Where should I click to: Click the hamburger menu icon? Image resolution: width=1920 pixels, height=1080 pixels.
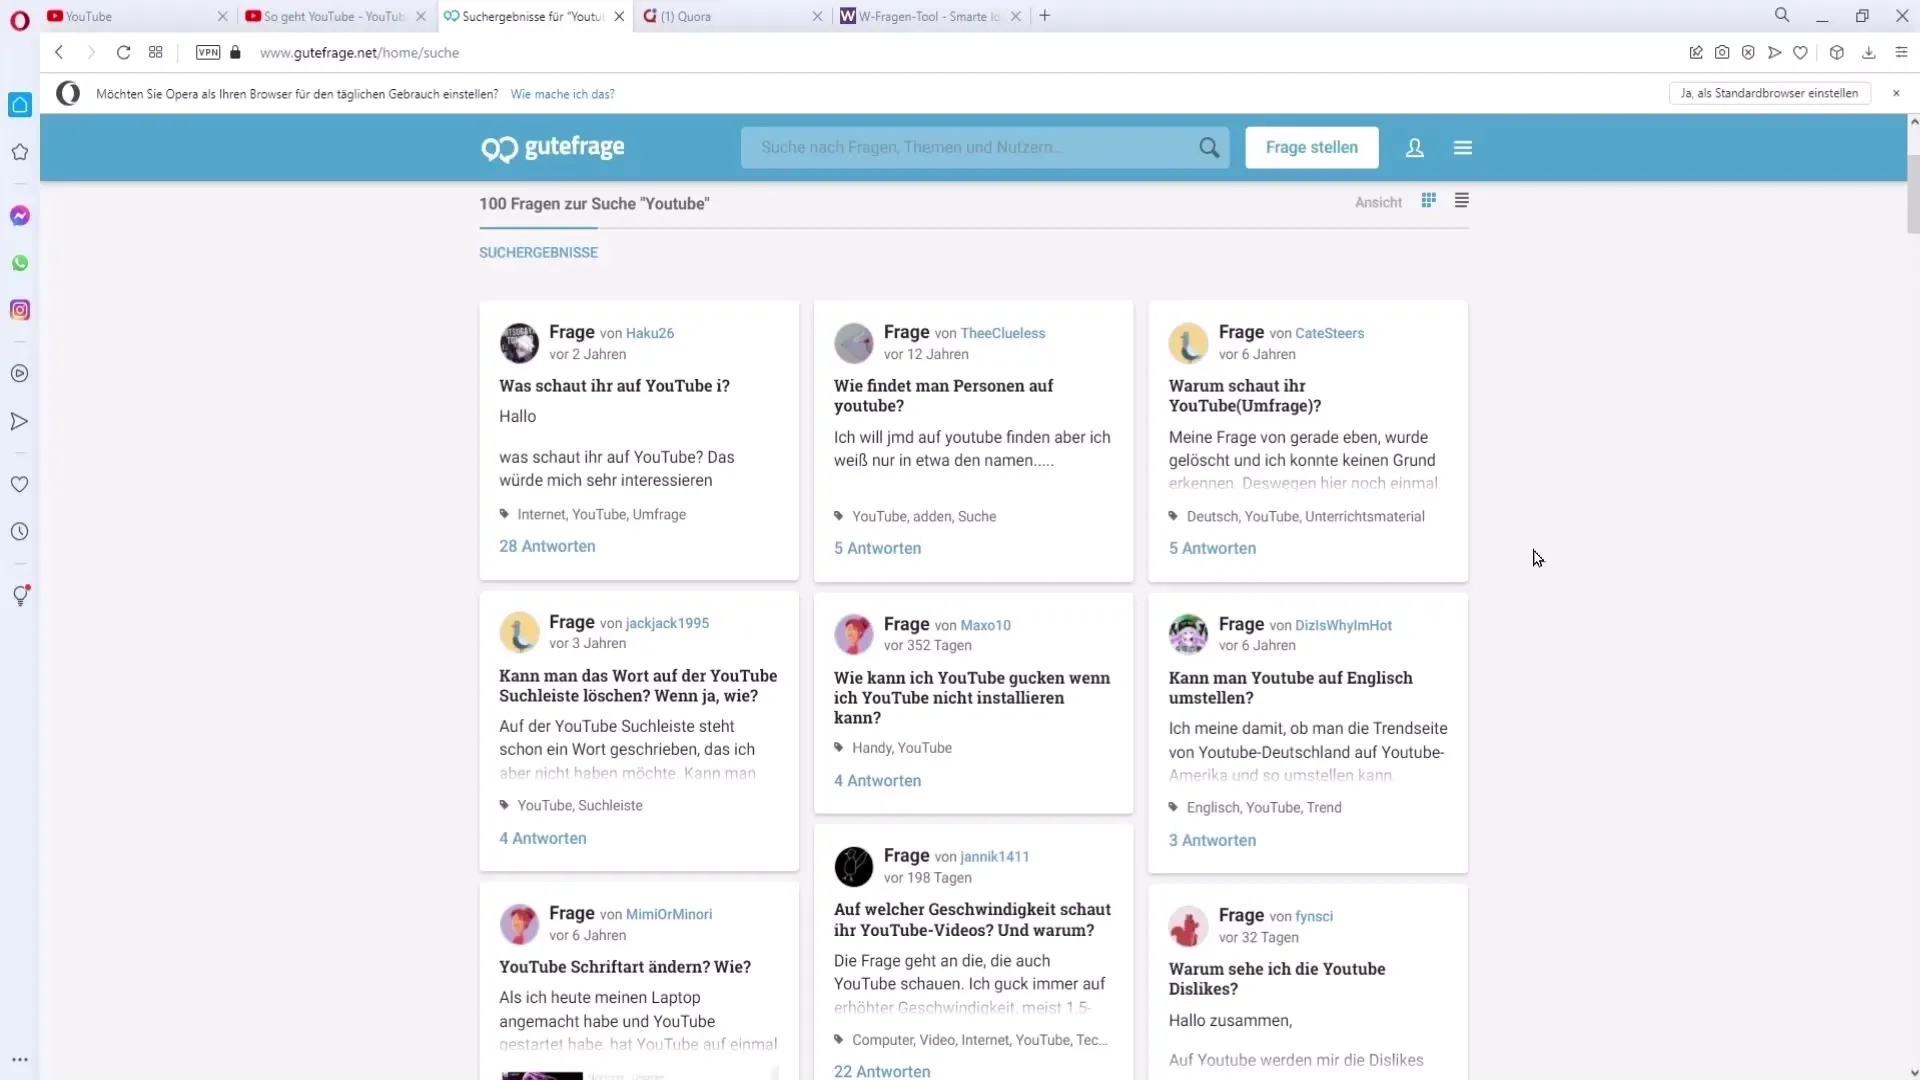1462,148
